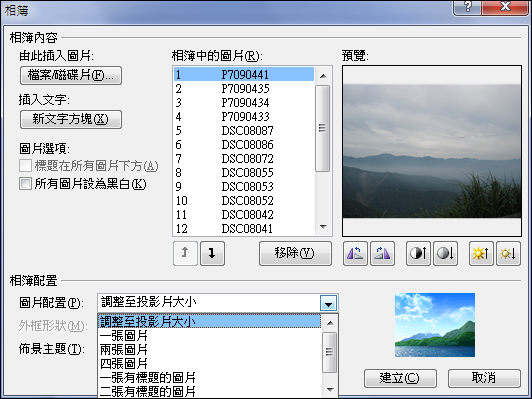Screen dimensions: 532x399
Task: Layout dropdown list scroll up arrow
Action: coord(330,323)
